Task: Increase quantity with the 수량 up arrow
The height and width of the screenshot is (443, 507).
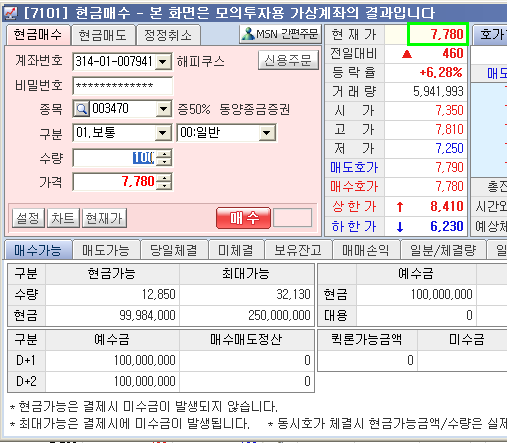Action: pos(164,154)
